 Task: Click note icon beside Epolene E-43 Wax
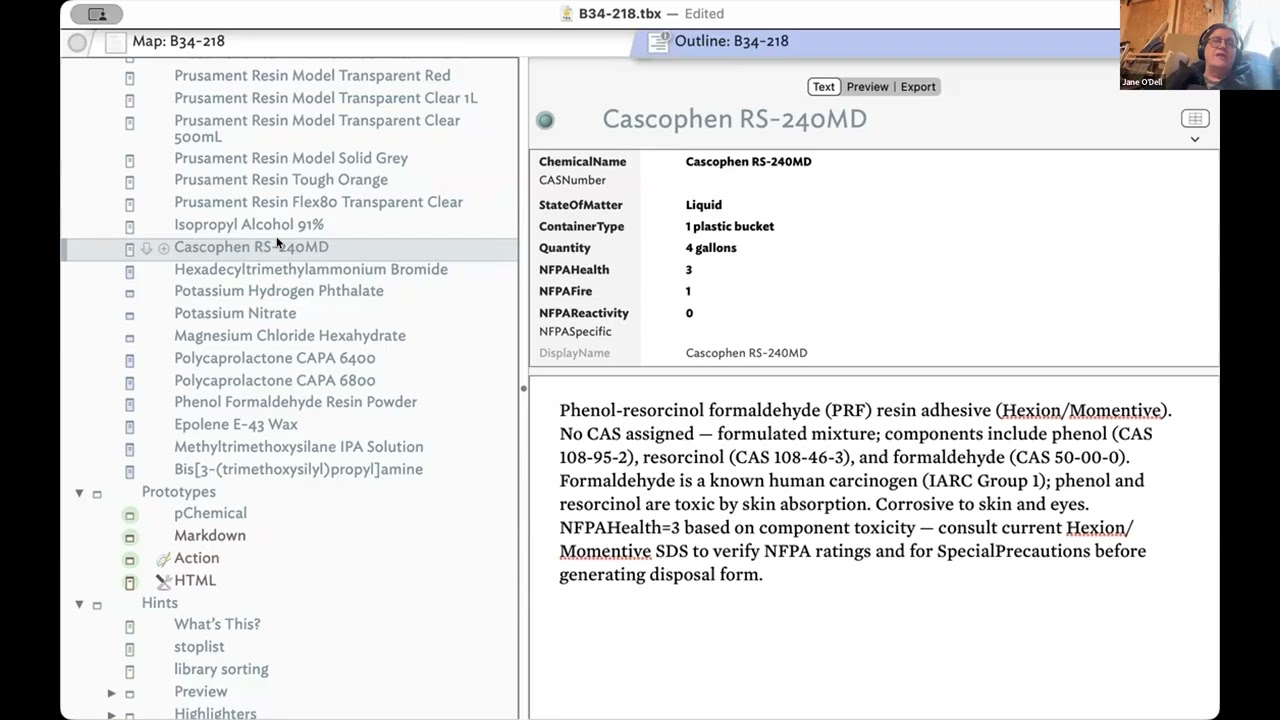point(129,426)
